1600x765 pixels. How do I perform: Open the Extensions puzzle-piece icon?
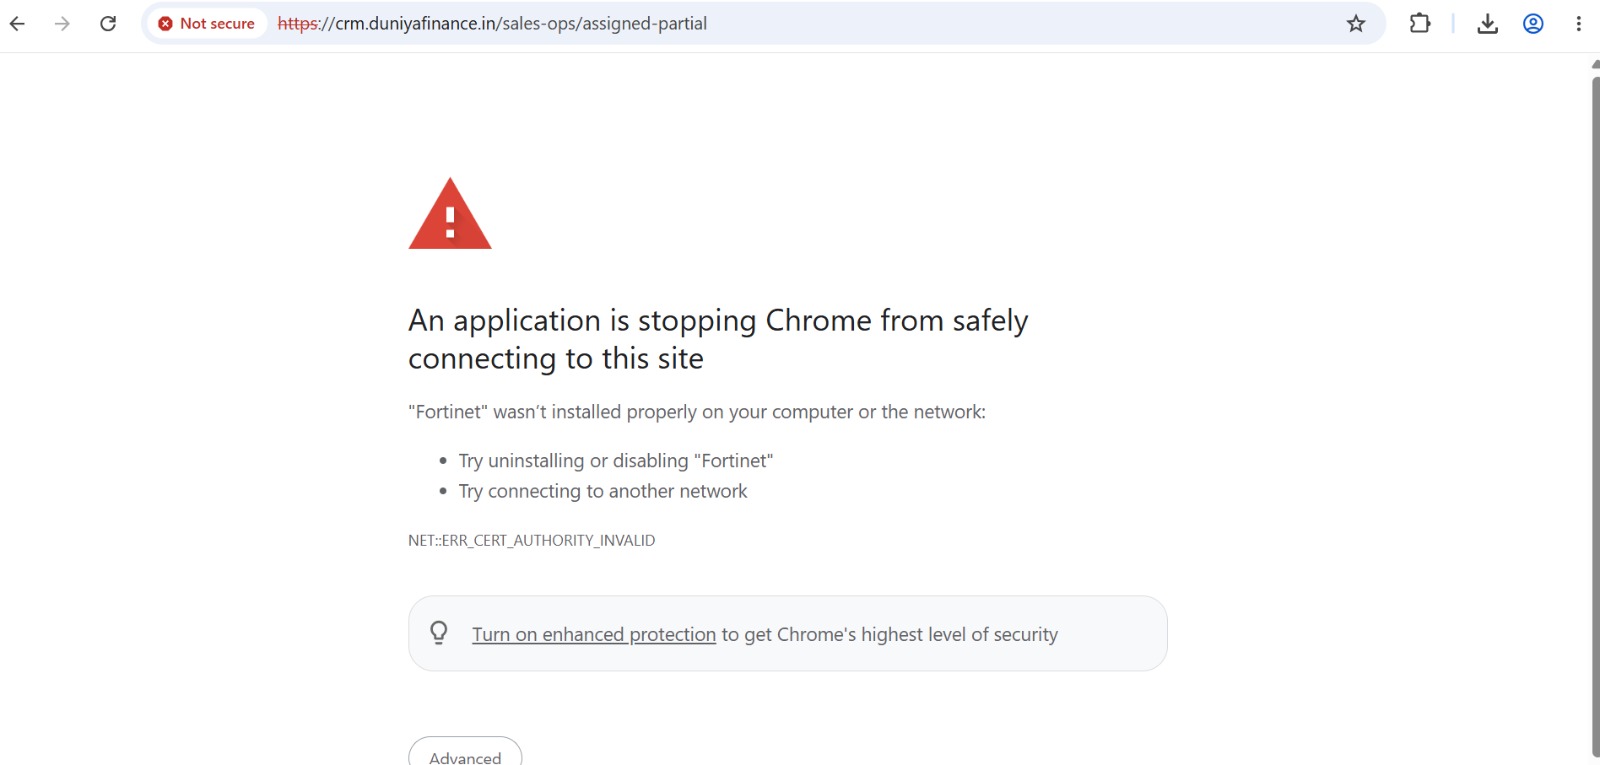1420,23
